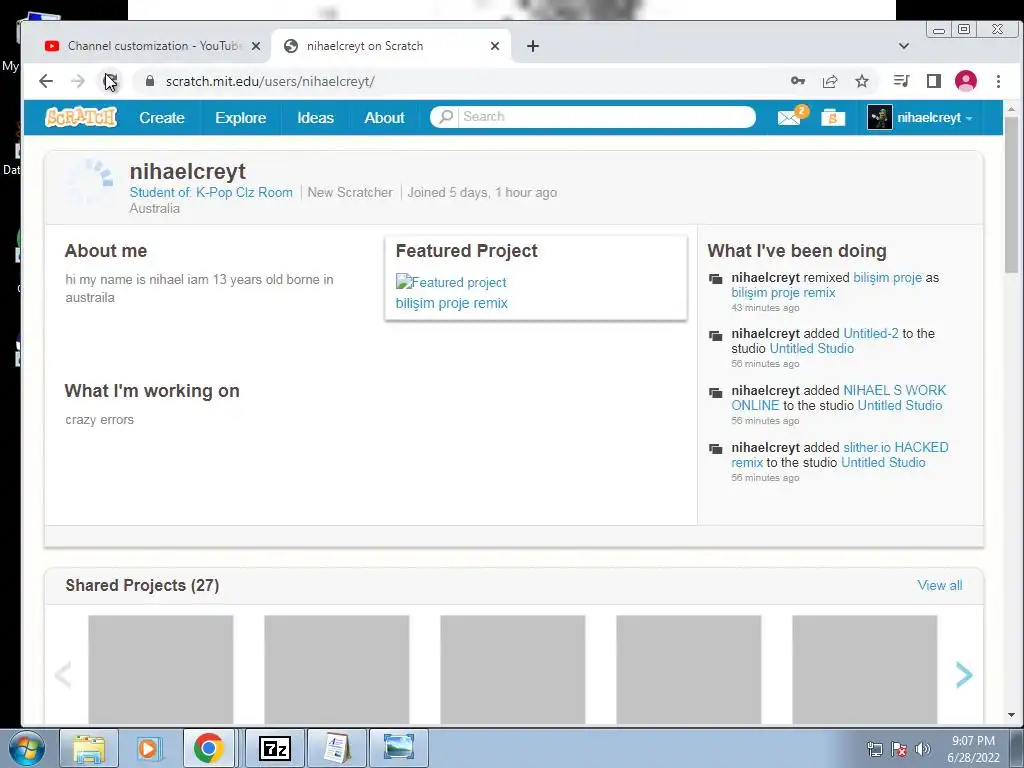The image size is (1024, 768).
Task: Click the volume speaker tray icon
Action: pyautogui.click(x=923, y=749)
